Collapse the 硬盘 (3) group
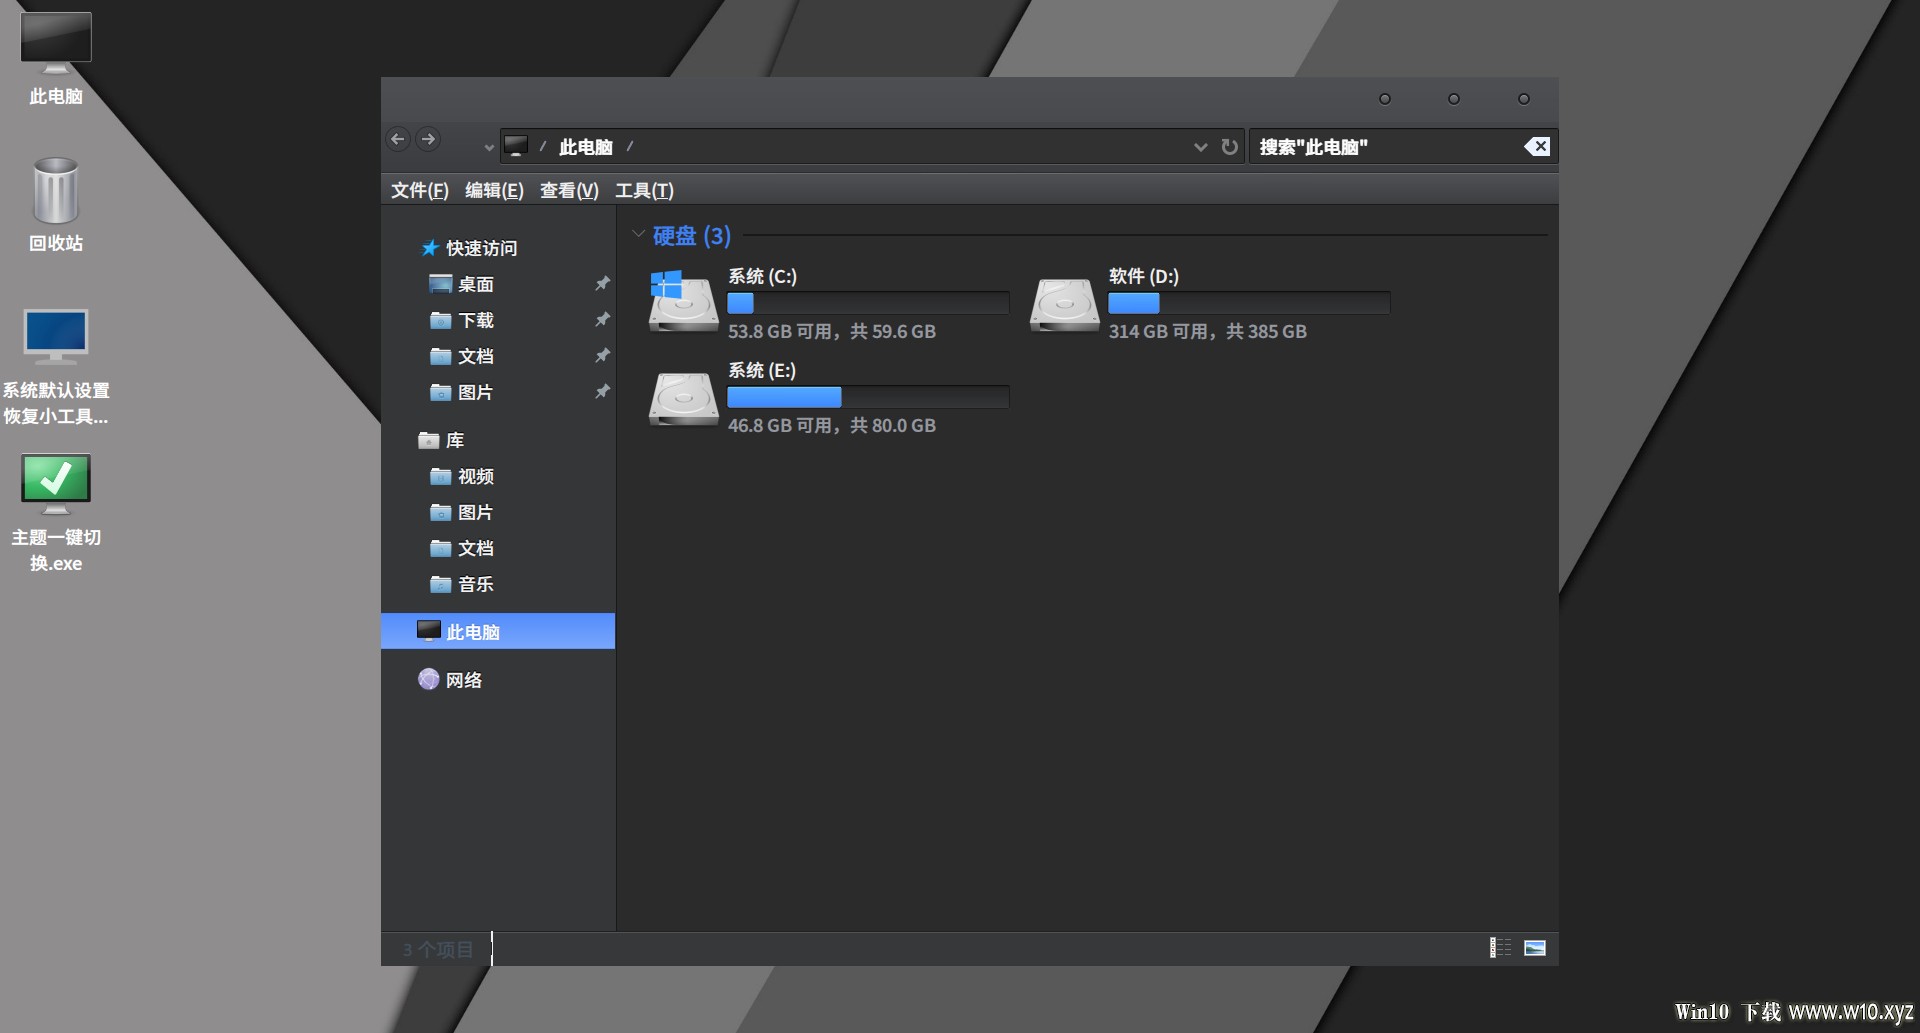The width and height of the screenshot is (1920, 1033). pyautogui.click(x=638, y=235)
